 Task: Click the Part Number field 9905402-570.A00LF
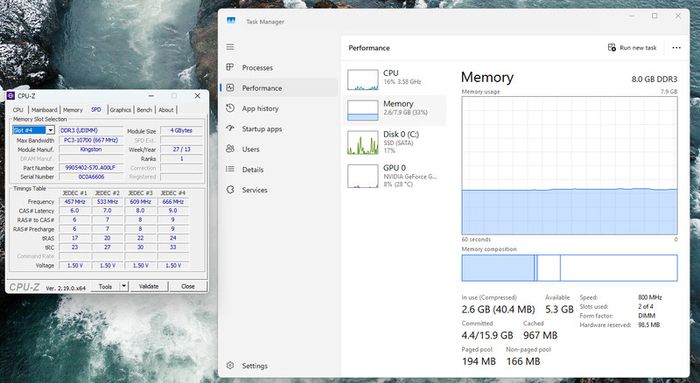point(91,168)
